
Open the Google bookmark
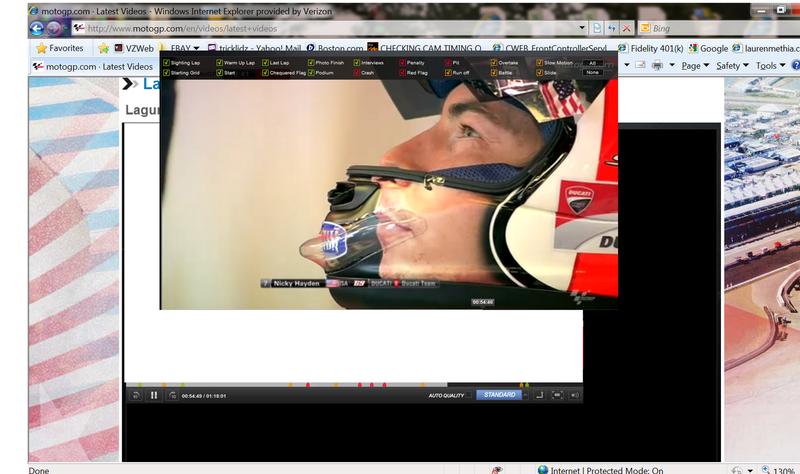(708, 48)
